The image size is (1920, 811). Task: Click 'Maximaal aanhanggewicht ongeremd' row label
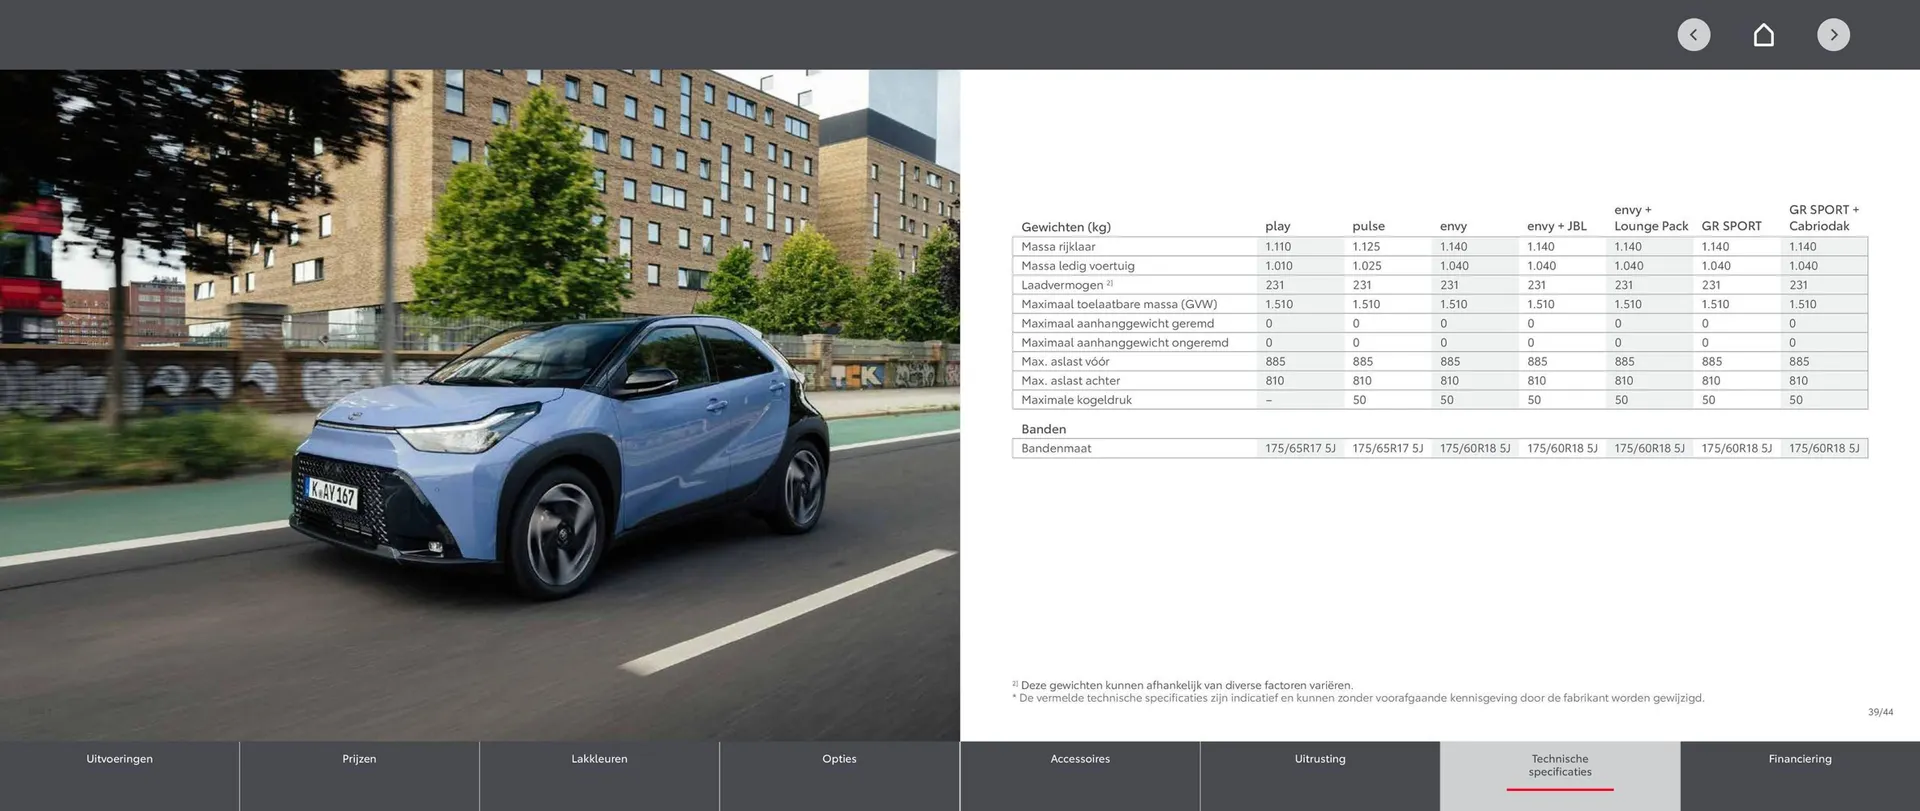click(x=1124, y=342)
